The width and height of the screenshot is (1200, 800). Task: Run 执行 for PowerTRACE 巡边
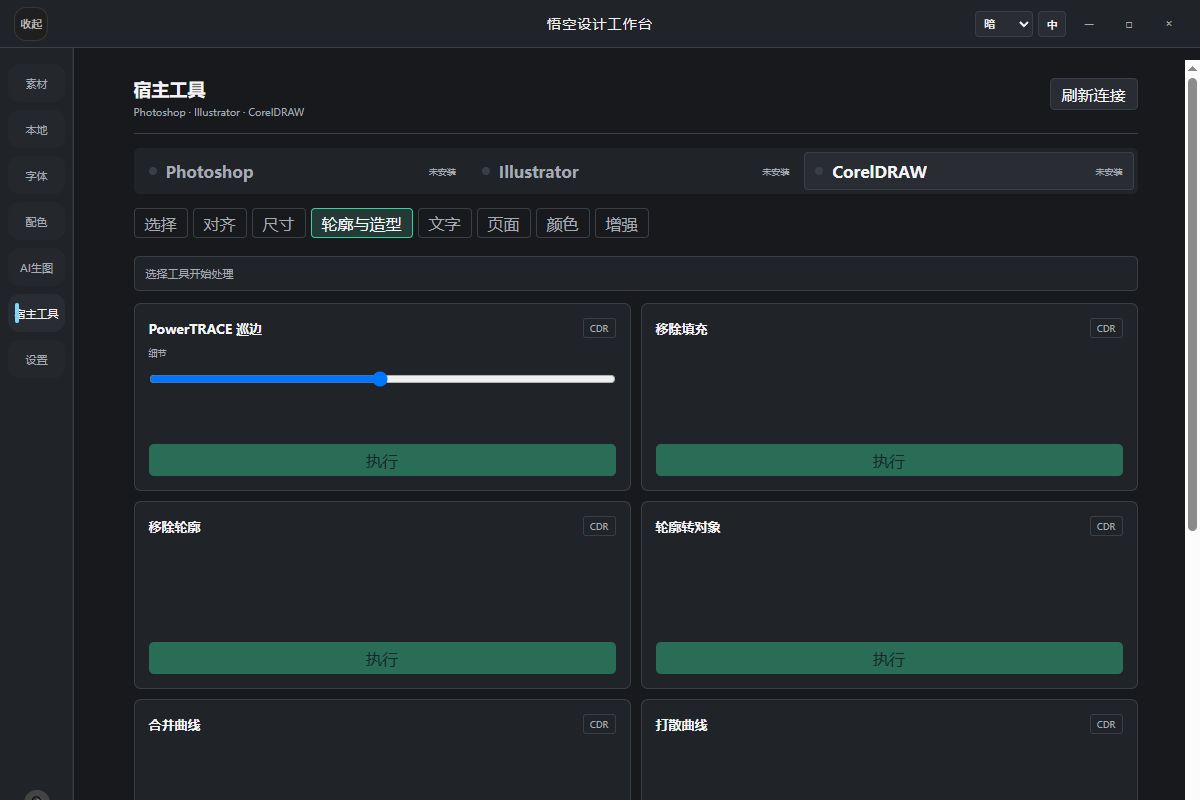pos(382,460)
